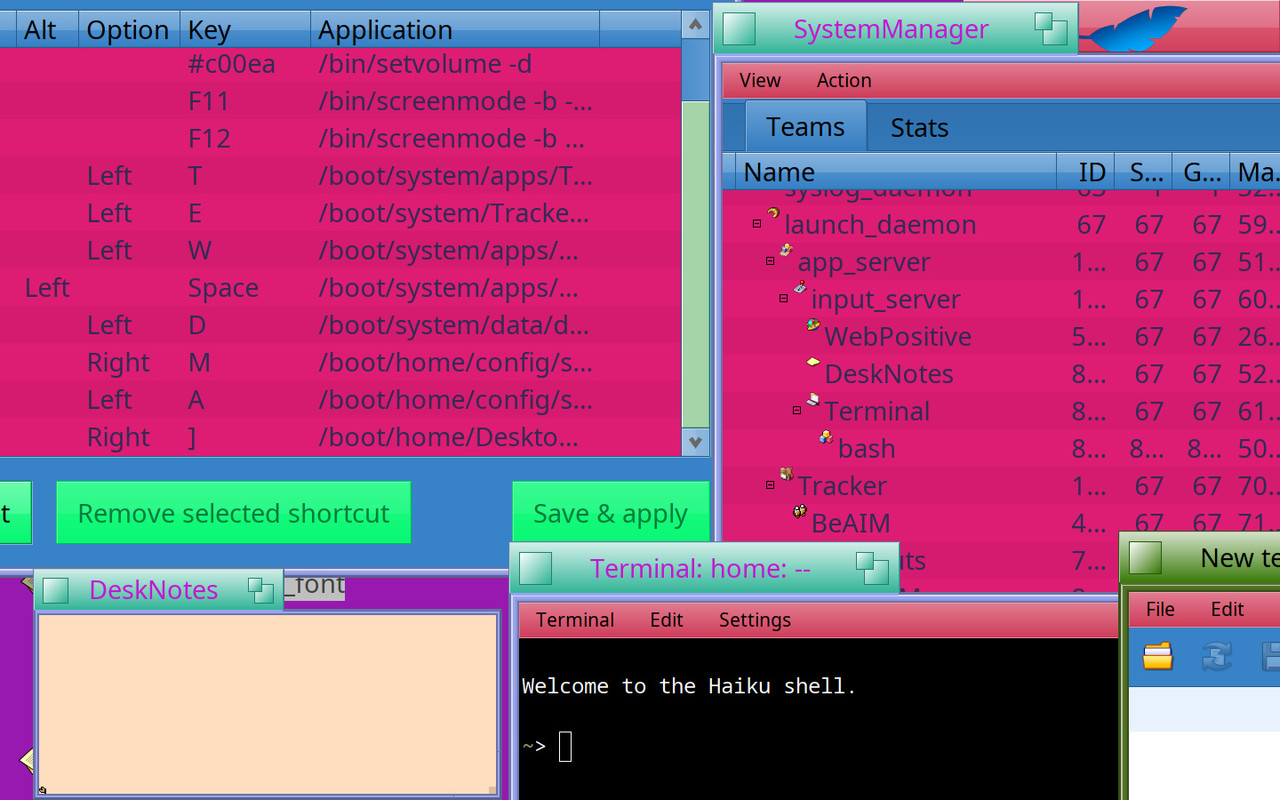Image resolution: width=1280 pixels, height=800 pixels.
Task: Click the launch_daemon team icon
Action: point(773,213)
